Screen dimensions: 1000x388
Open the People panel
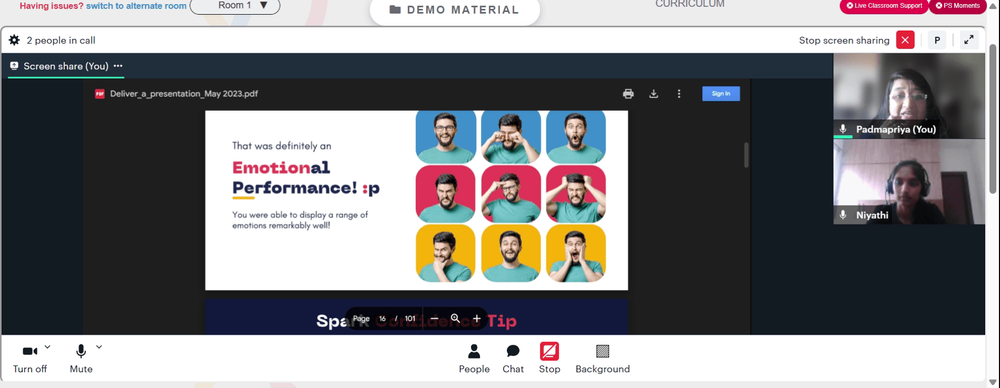coord(474,359)
